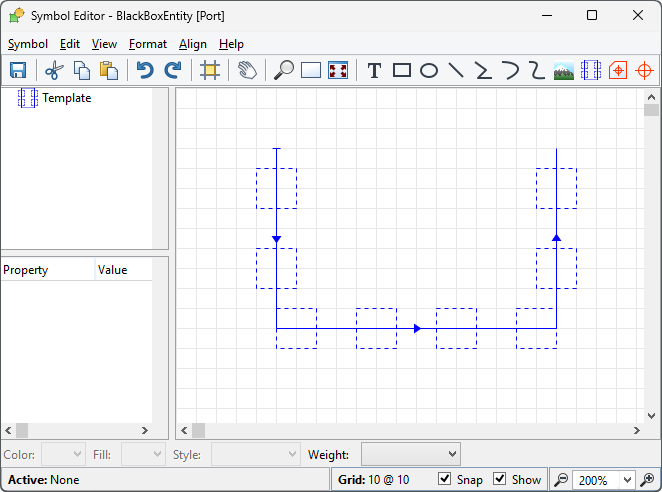Click the Save icon in the toolbar

18,71
